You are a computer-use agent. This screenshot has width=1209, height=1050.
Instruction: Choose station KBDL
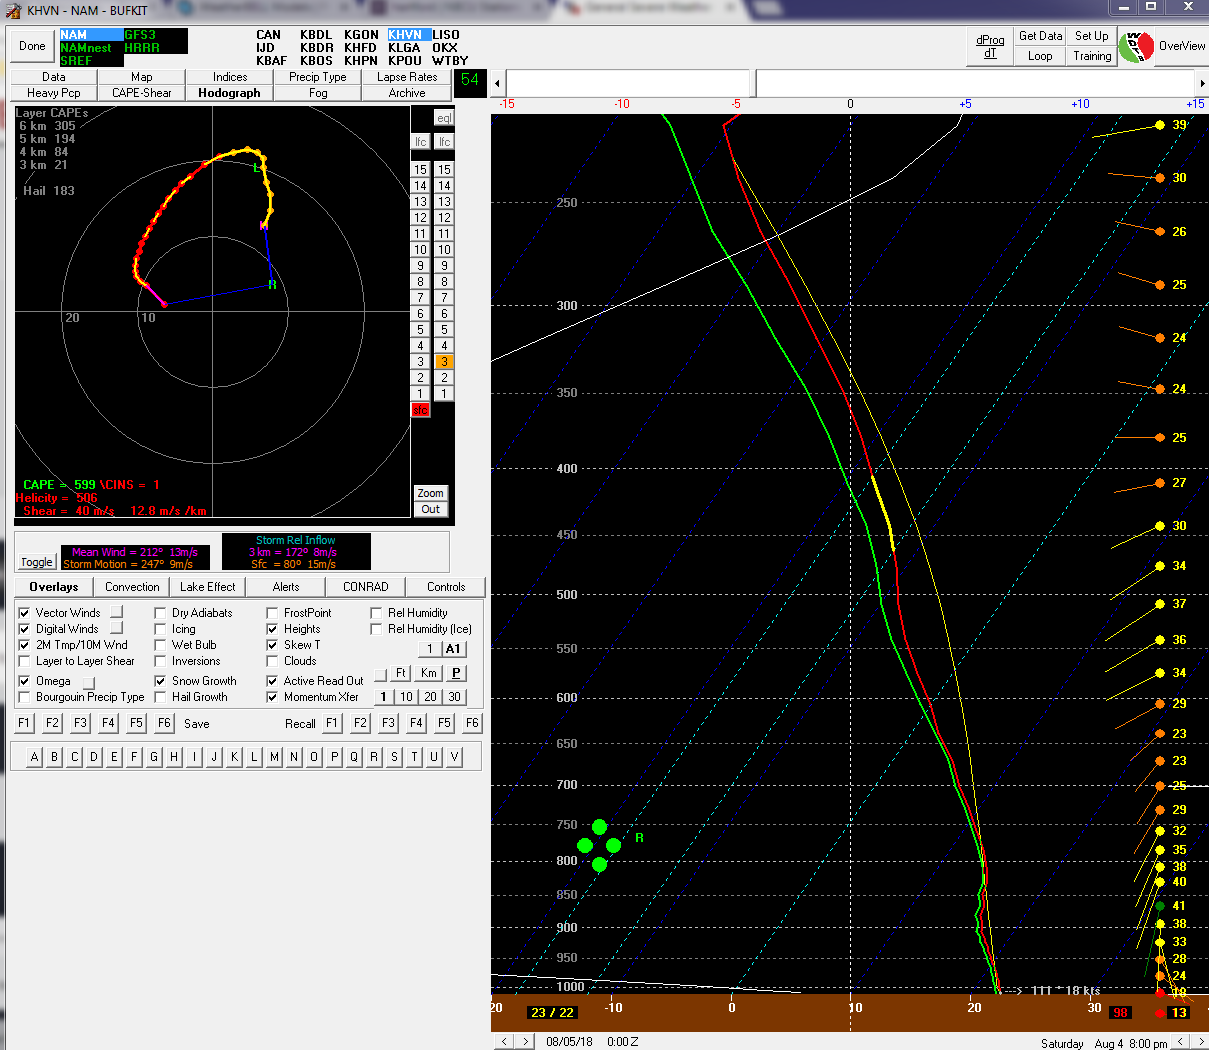tap(316, 35)
